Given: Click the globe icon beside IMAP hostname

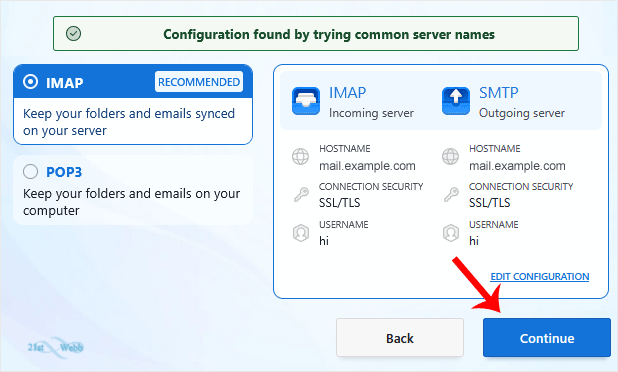Looking at the screenshot, I should pyautogui.click(x=300, y=156).
